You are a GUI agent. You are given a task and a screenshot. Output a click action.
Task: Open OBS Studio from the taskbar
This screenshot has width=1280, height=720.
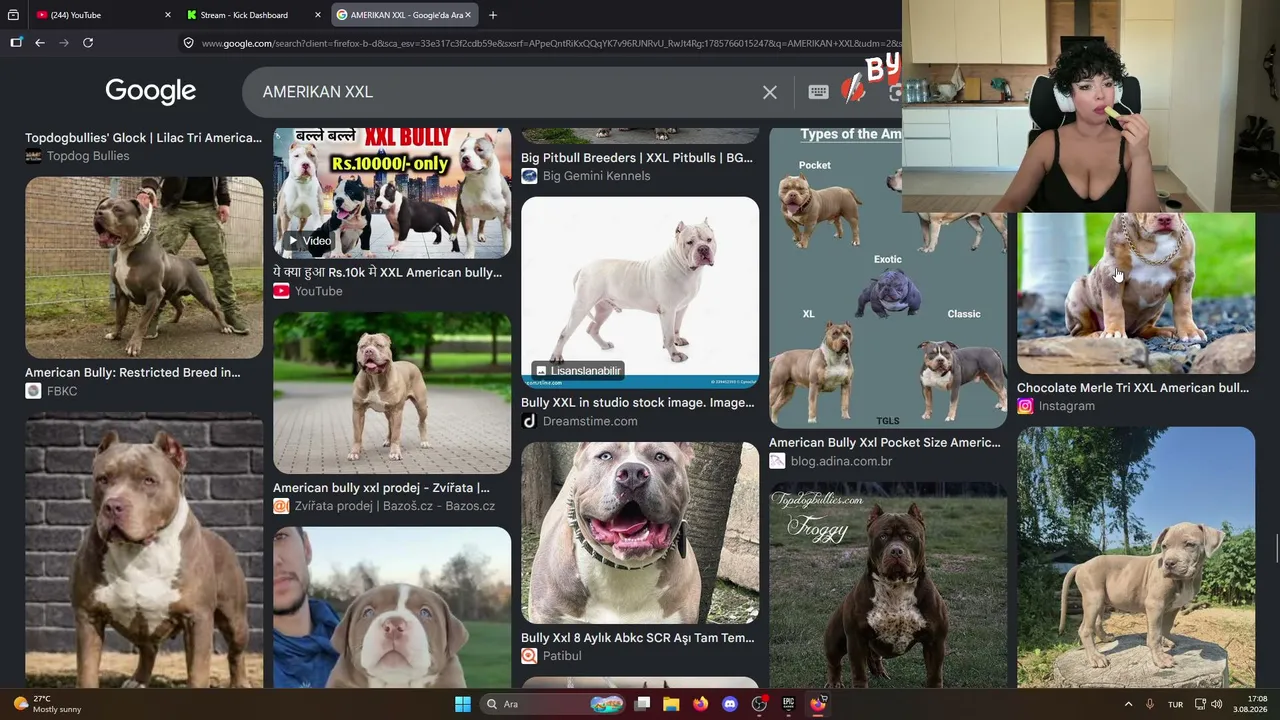coord(759,704)
